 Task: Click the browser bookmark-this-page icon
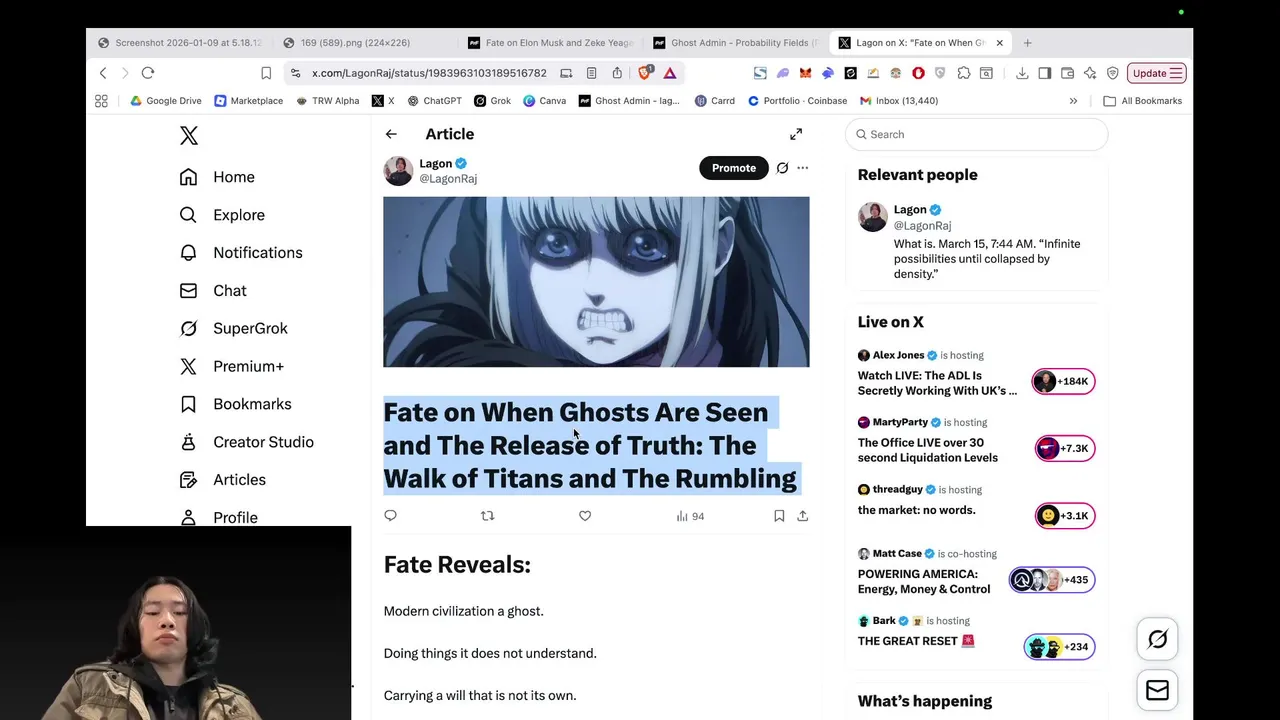(266, 73)
